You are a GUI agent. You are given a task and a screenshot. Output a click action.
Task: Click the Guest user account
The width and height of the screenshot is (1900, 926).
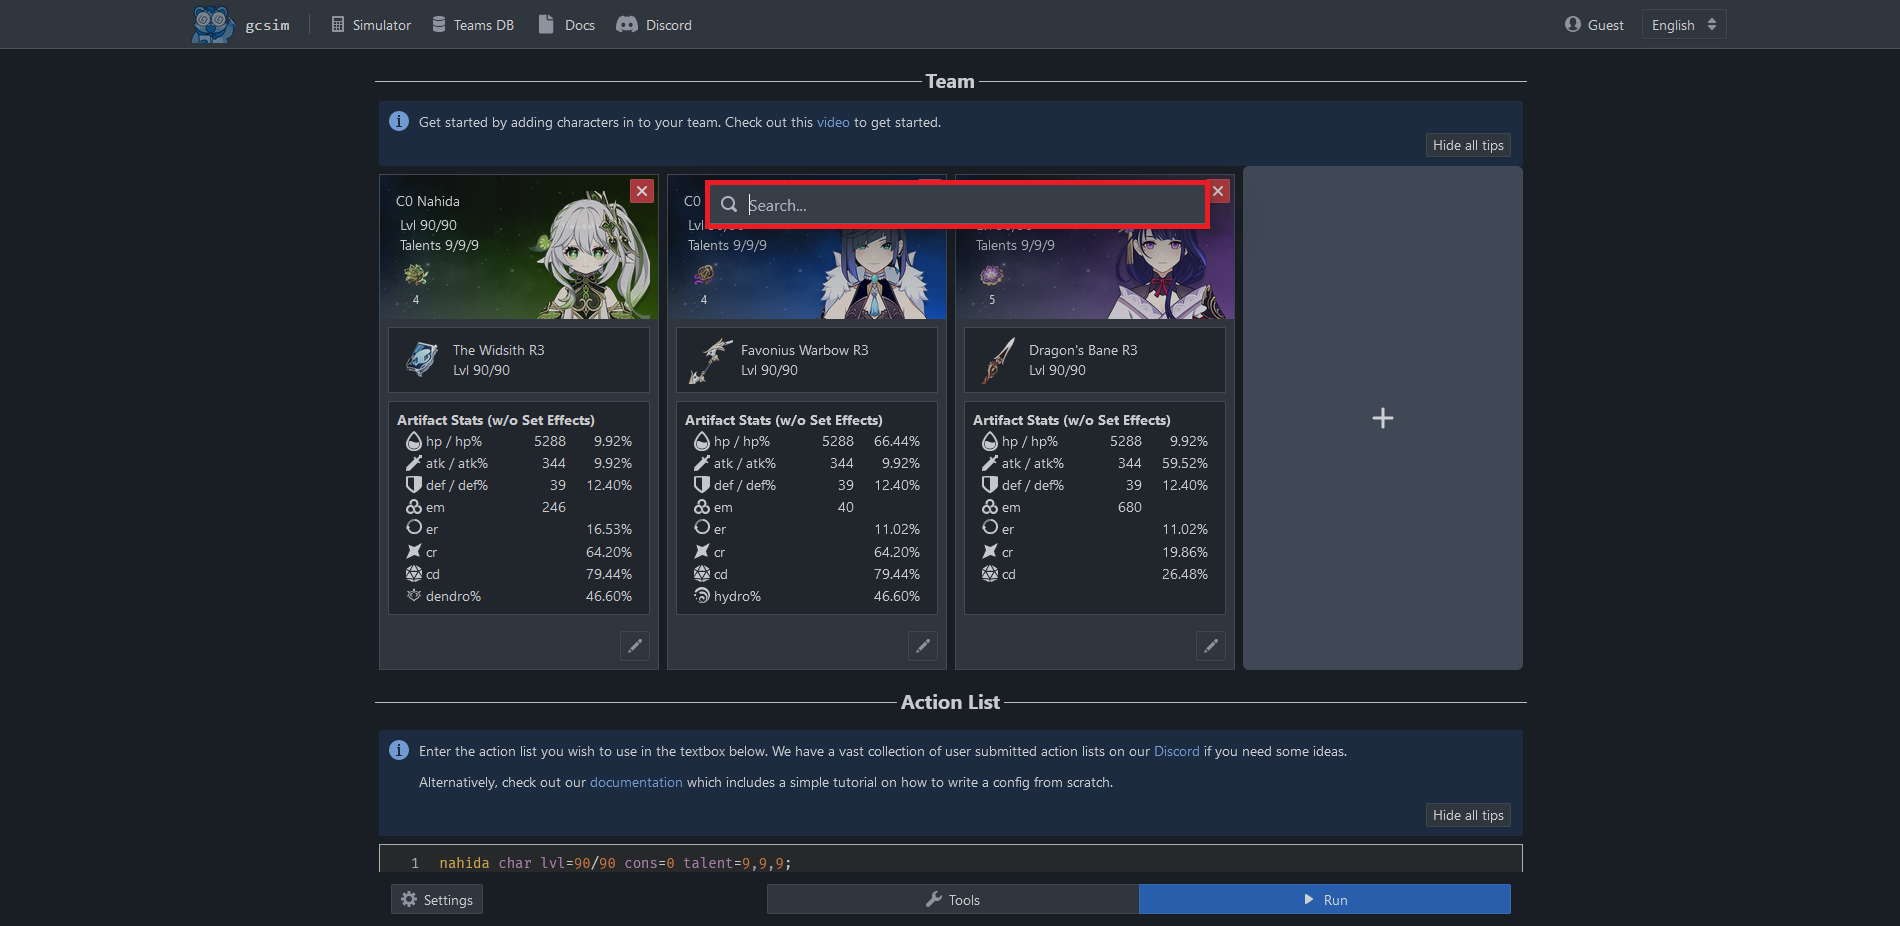pyautogui.click(x=1594, y=25)
